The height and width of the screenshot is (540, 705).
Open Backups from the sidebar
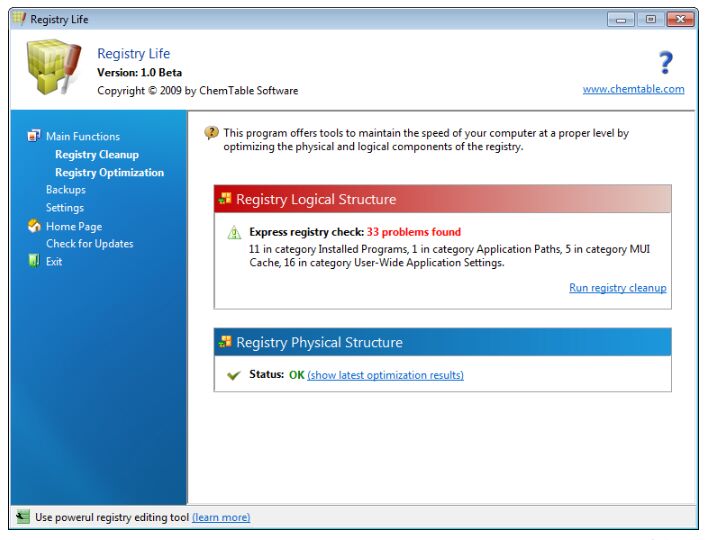(x=66, y=190)
